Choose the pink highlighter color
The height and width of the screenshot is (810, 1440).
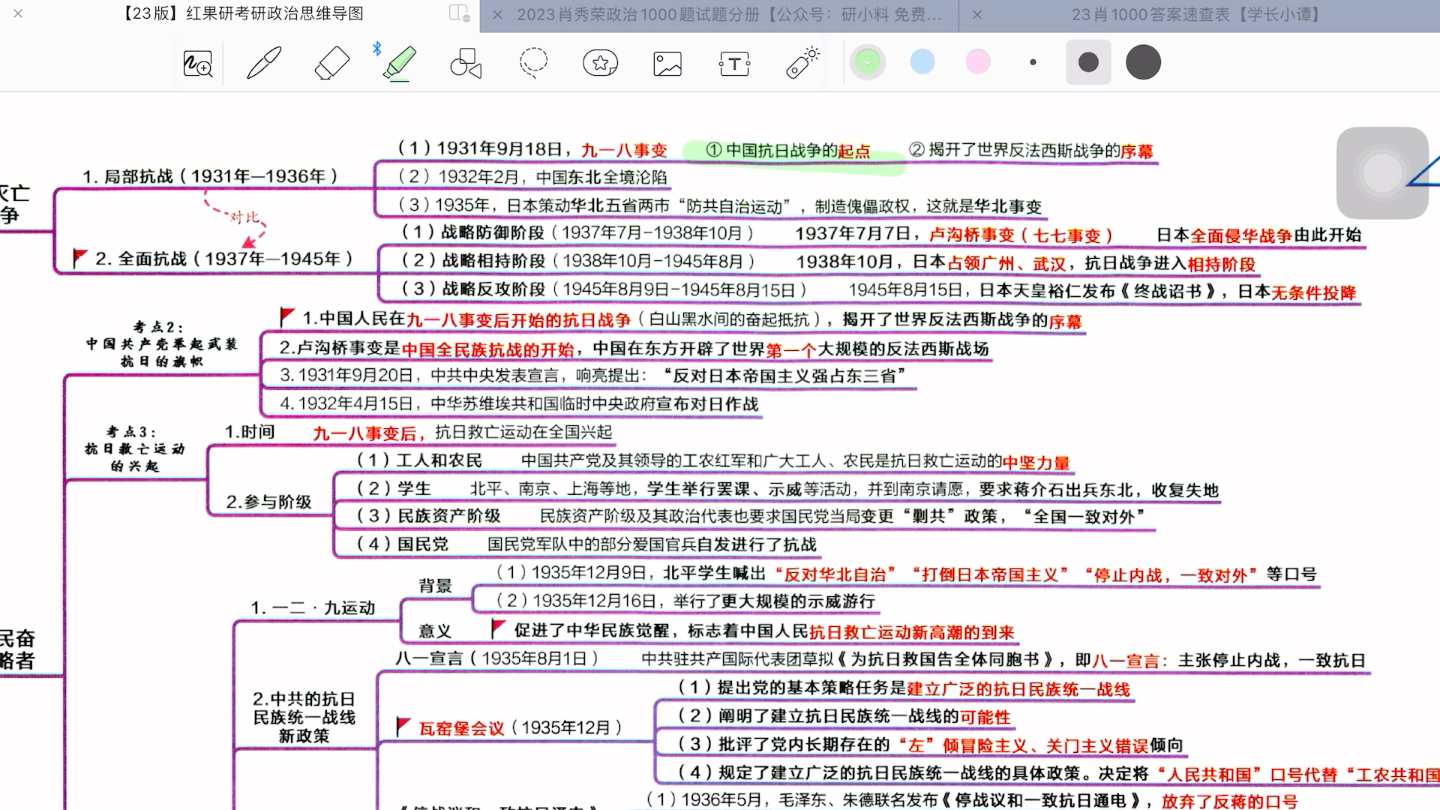pyautogui.click(x=978, y=62)
